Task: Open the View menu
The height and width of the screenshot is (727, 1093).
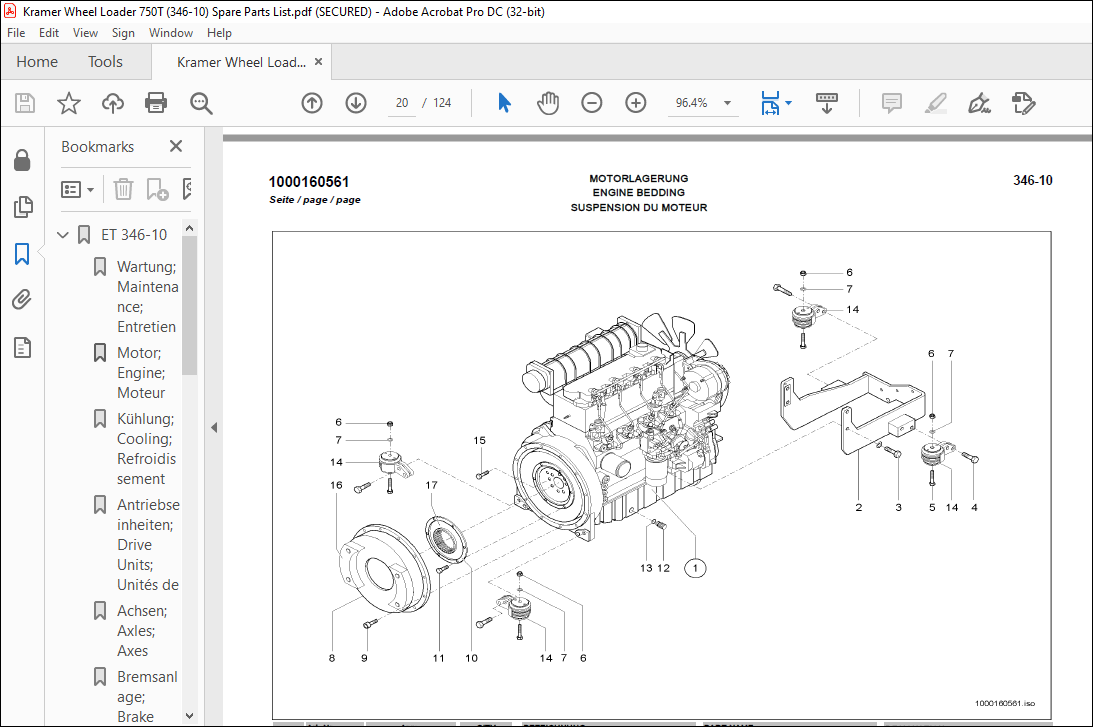Action: (x=85, y=33)
